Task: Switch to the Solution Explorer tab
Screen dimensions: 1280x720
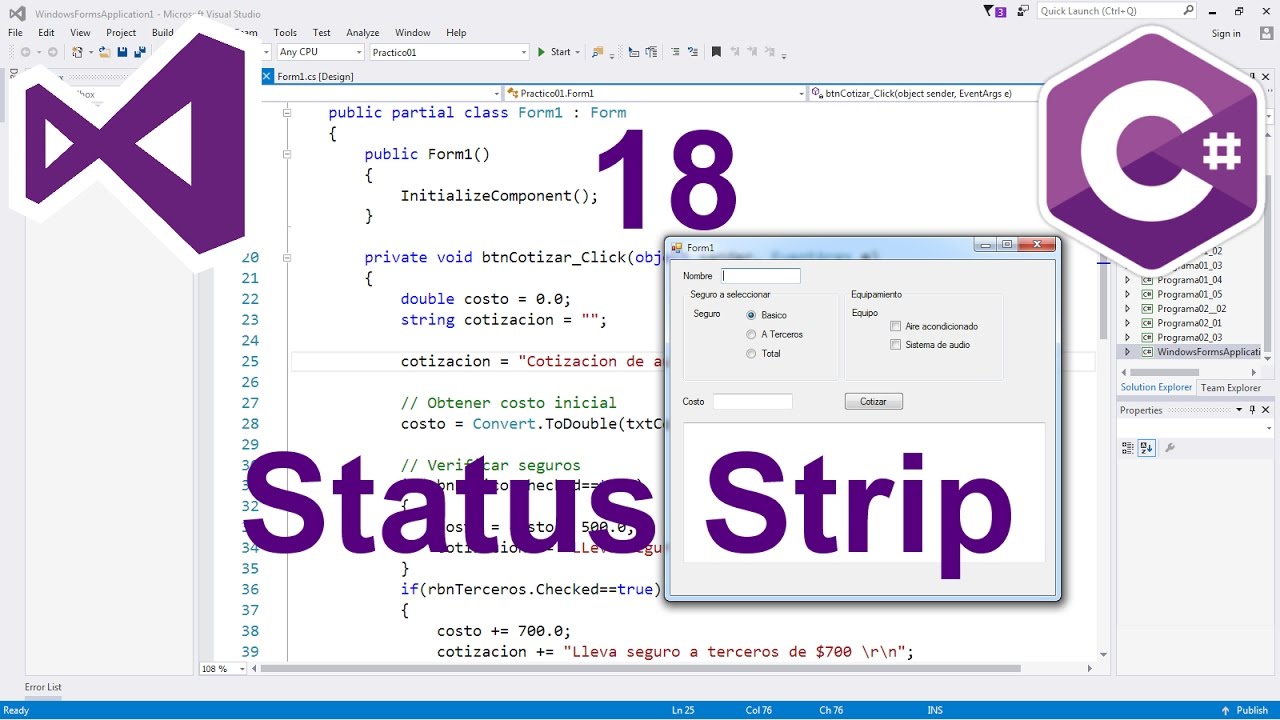Action: pyautogui.click(x=1156, y=388)
